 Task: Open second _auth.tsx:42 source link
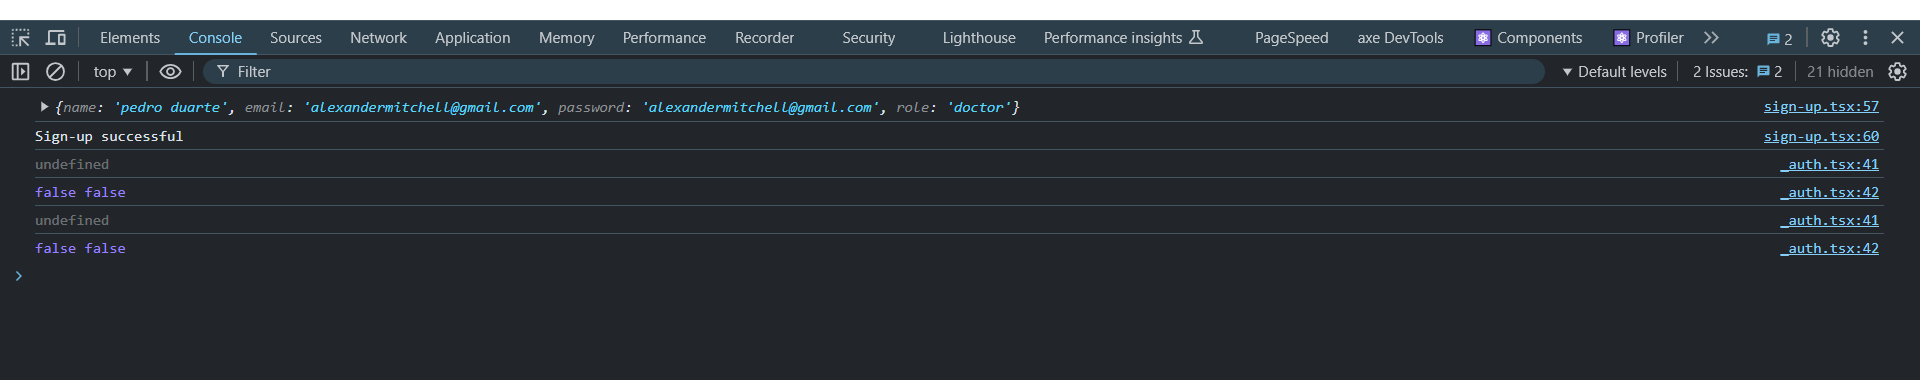click(1829, 249)
